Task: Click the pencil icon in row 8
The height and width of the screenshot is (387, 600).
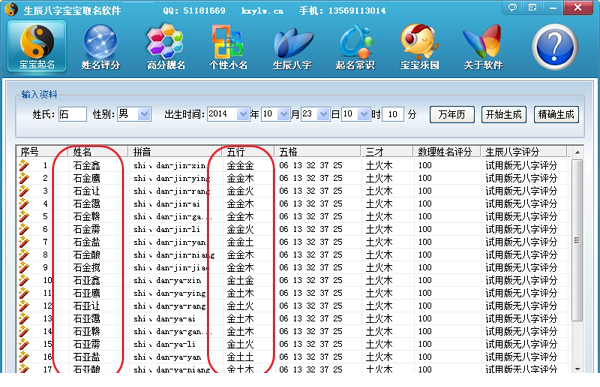Action: pyautogui.click(x=24, y=255)
